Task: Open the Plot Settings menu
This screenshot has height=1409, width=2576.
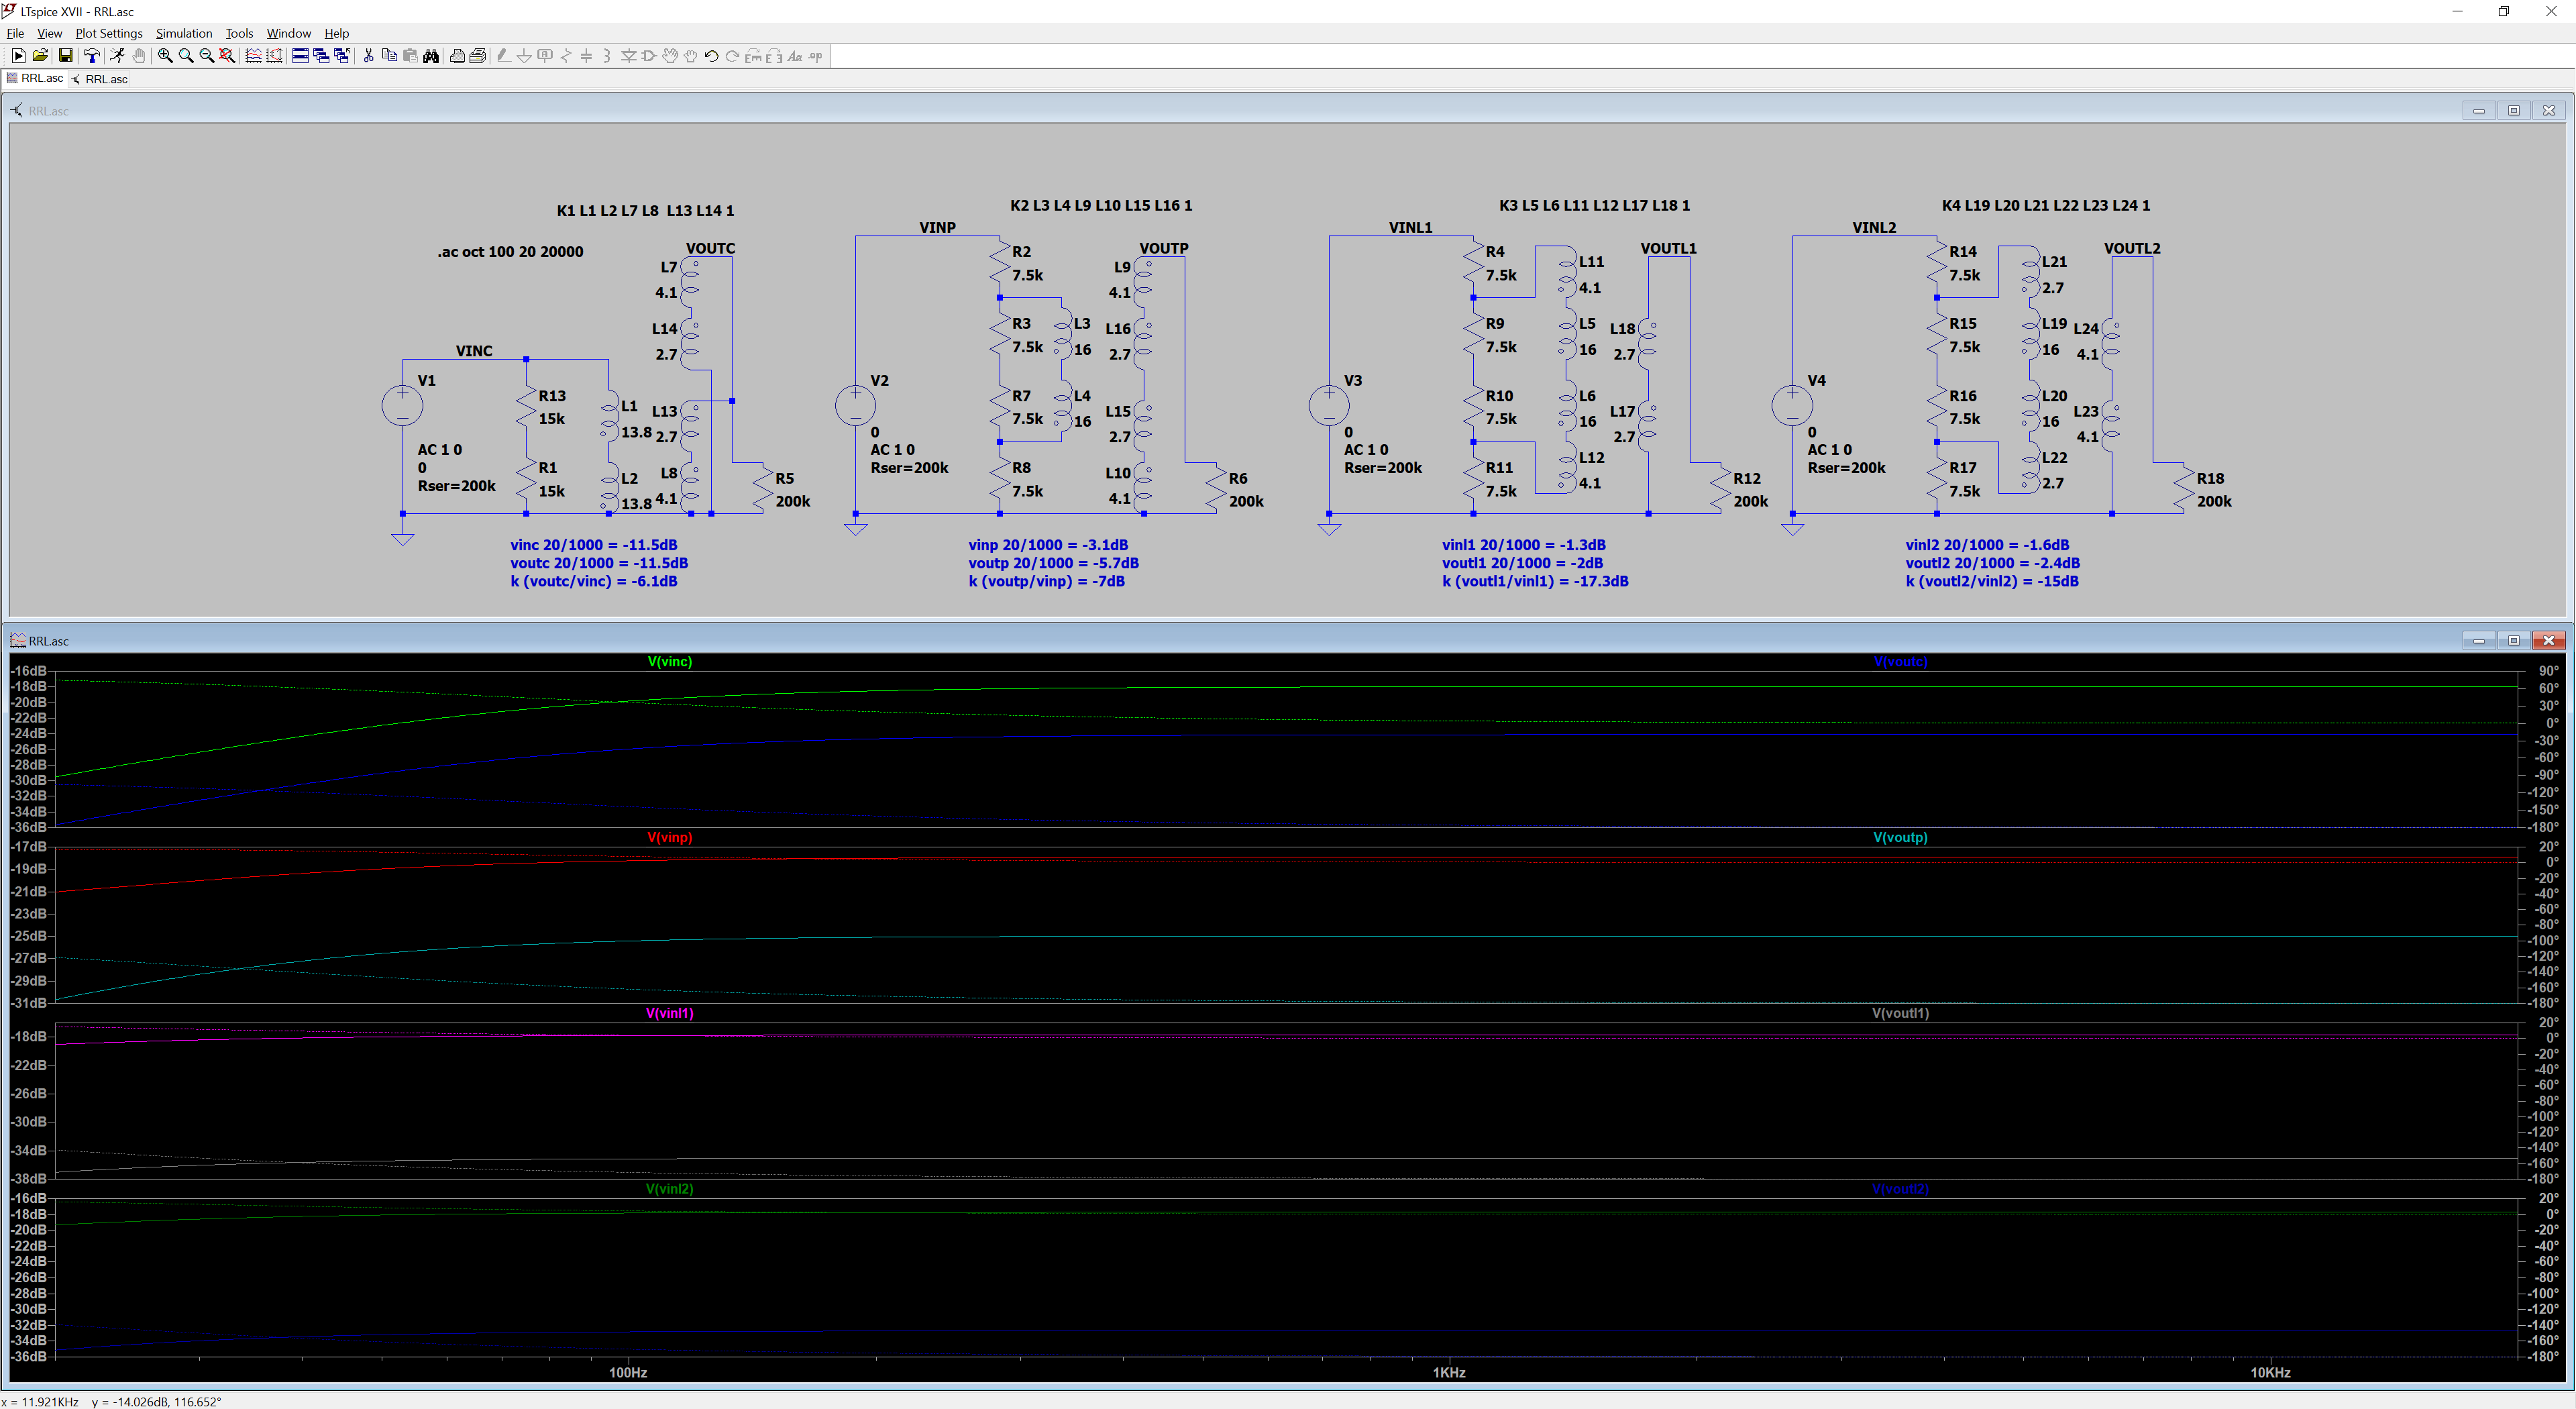Action: (108, 33)
